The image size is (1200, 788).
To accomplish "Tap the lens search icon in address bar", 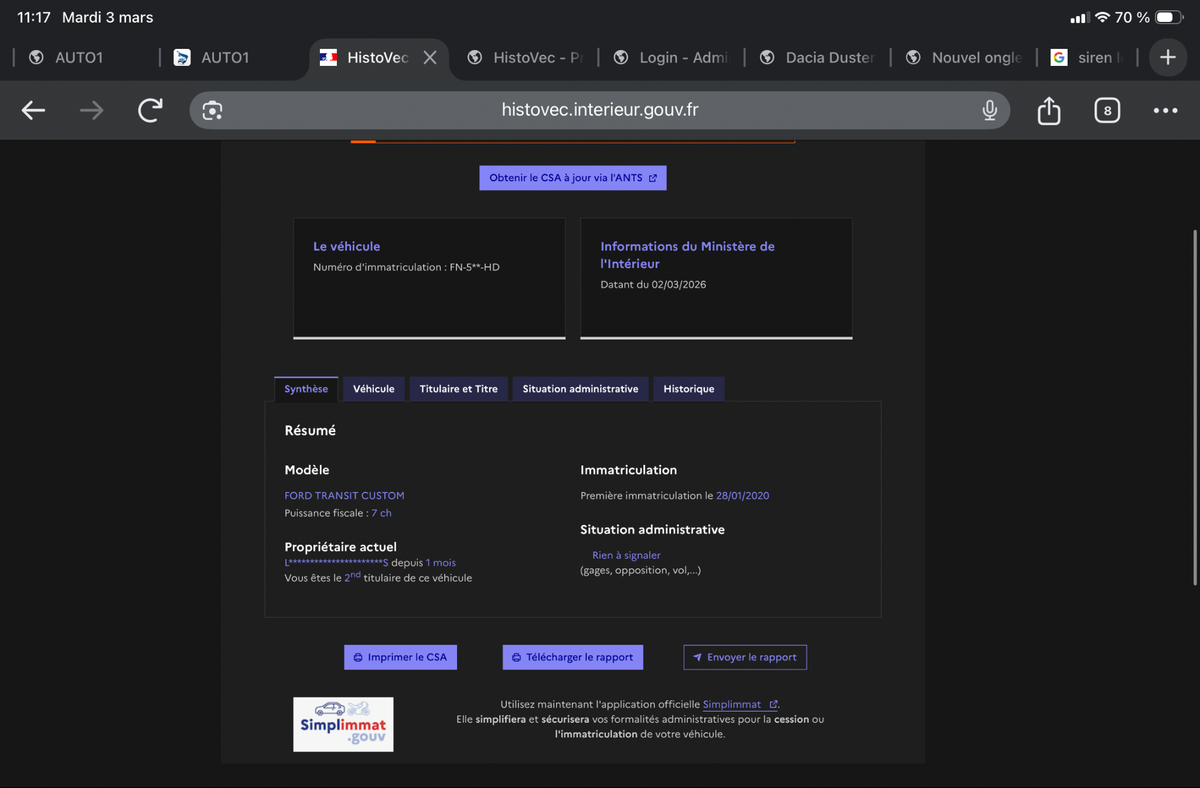I will (x=212, y=110).
